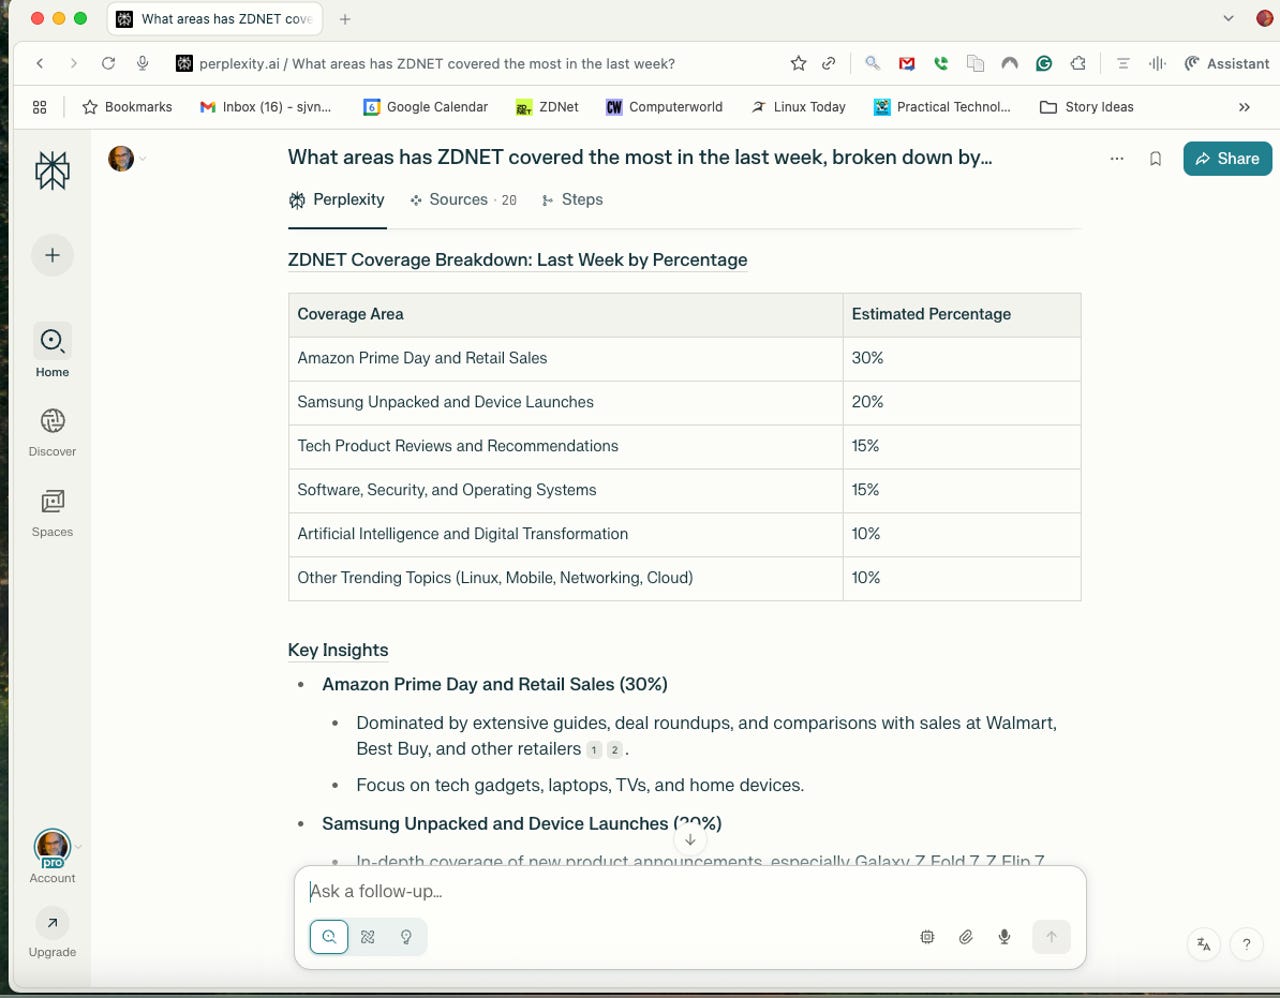Click the Key Insights heading

pos(338,650)
